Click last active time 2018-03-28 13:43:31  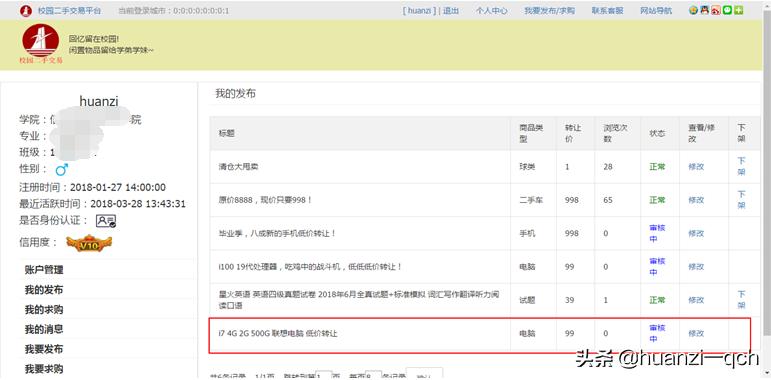point(138,204)
